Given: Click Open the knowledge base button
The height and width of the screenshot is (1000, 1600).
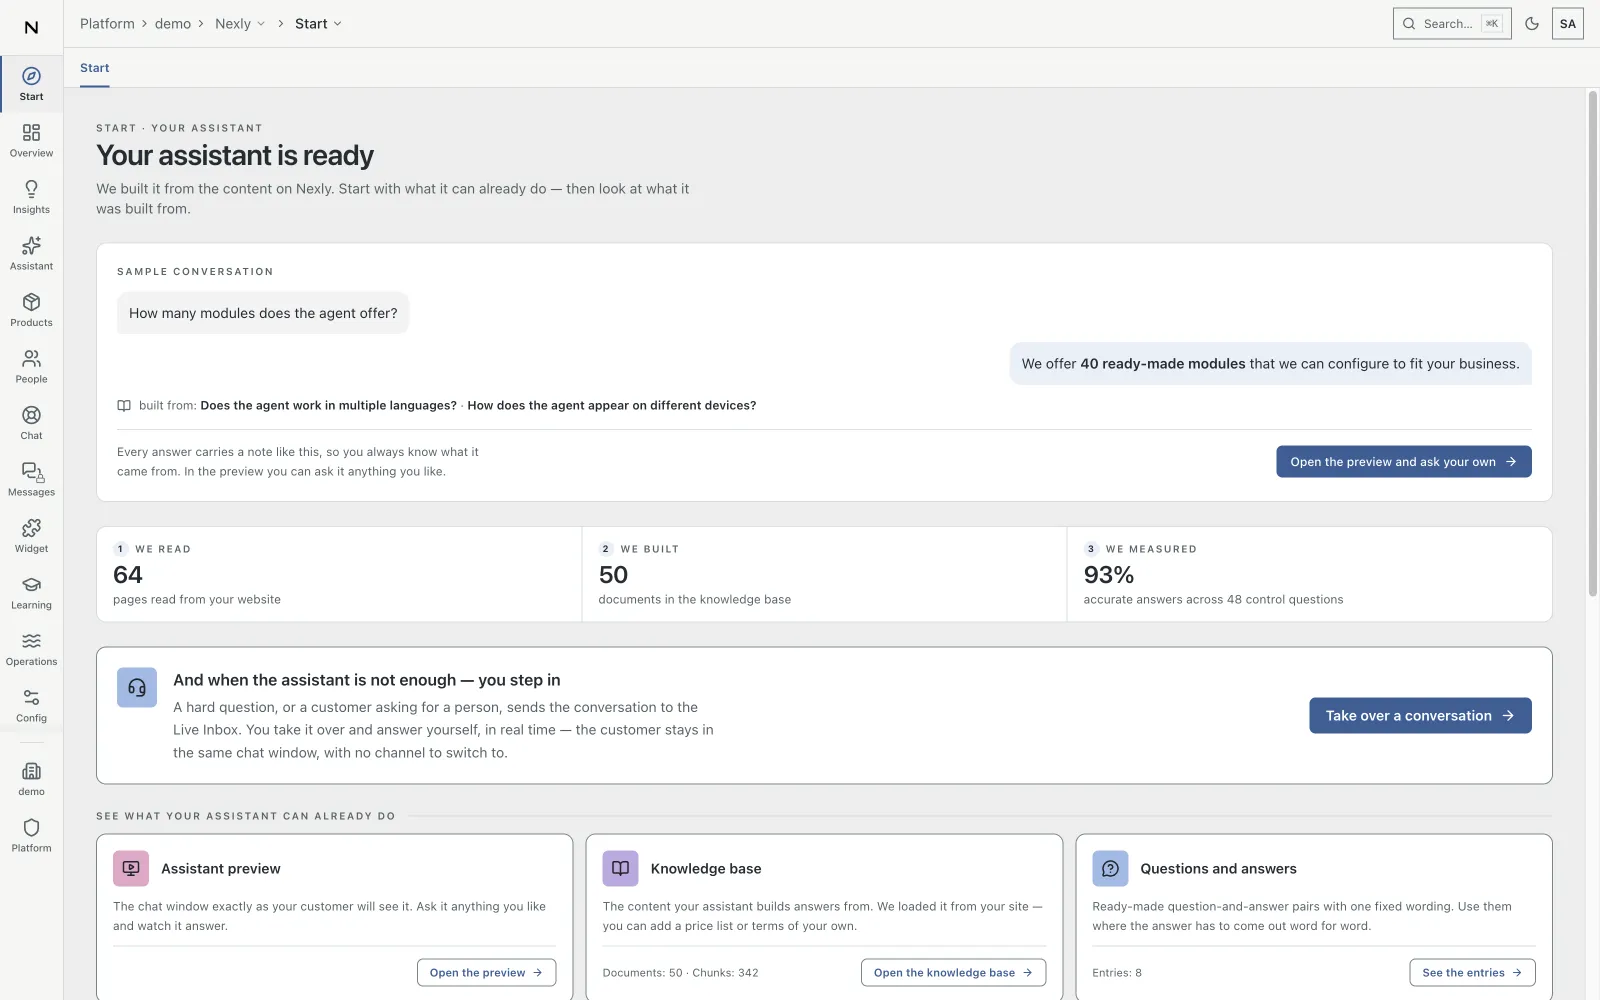Looking at the screenshot, I should tap(953, 973).
